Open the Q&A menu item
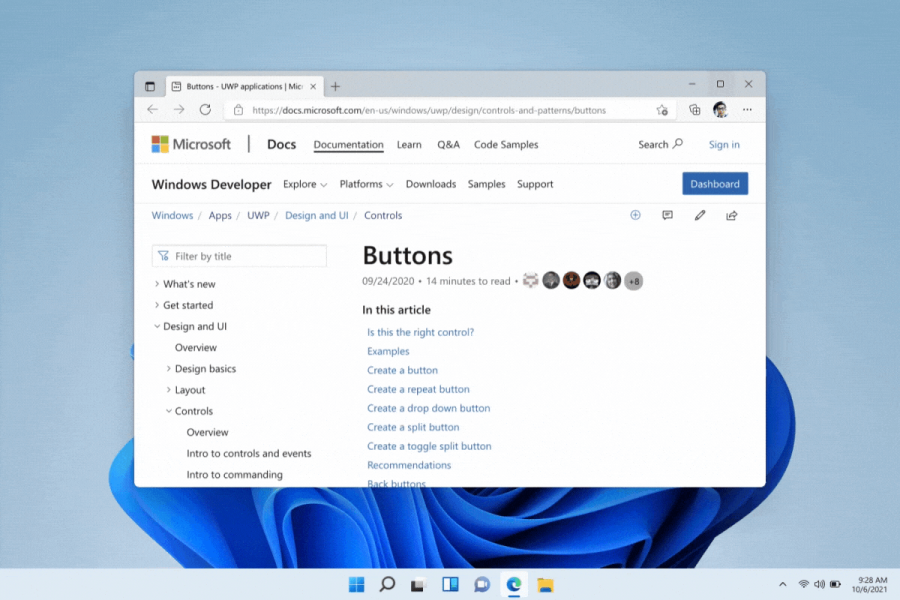This screenshot has height=600, width=900. (448, 144)
